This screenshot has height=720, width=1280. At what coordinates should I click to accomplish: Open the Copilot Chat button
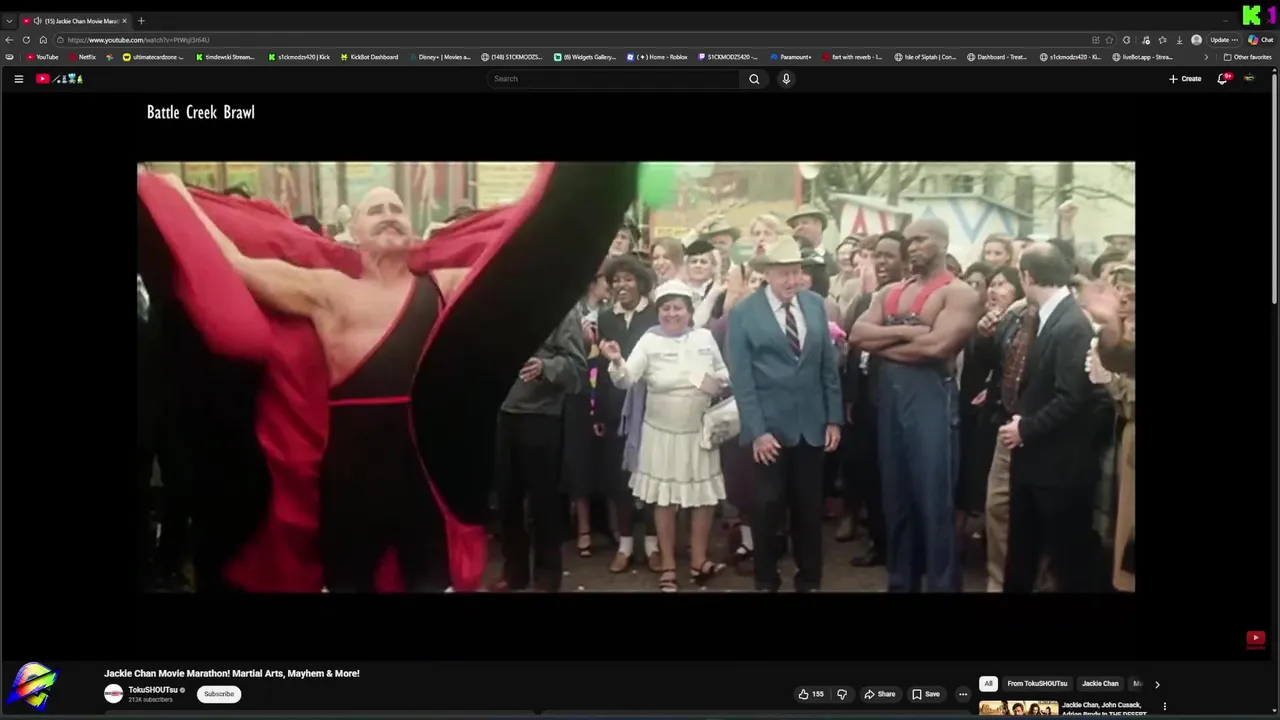tap(1261, 40)
